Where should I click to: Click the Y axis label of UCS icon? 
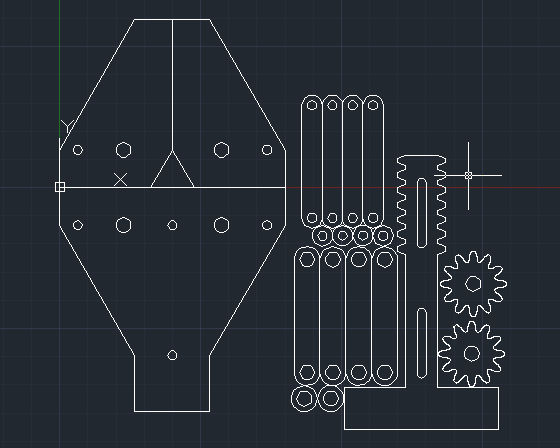coord(67,126)
